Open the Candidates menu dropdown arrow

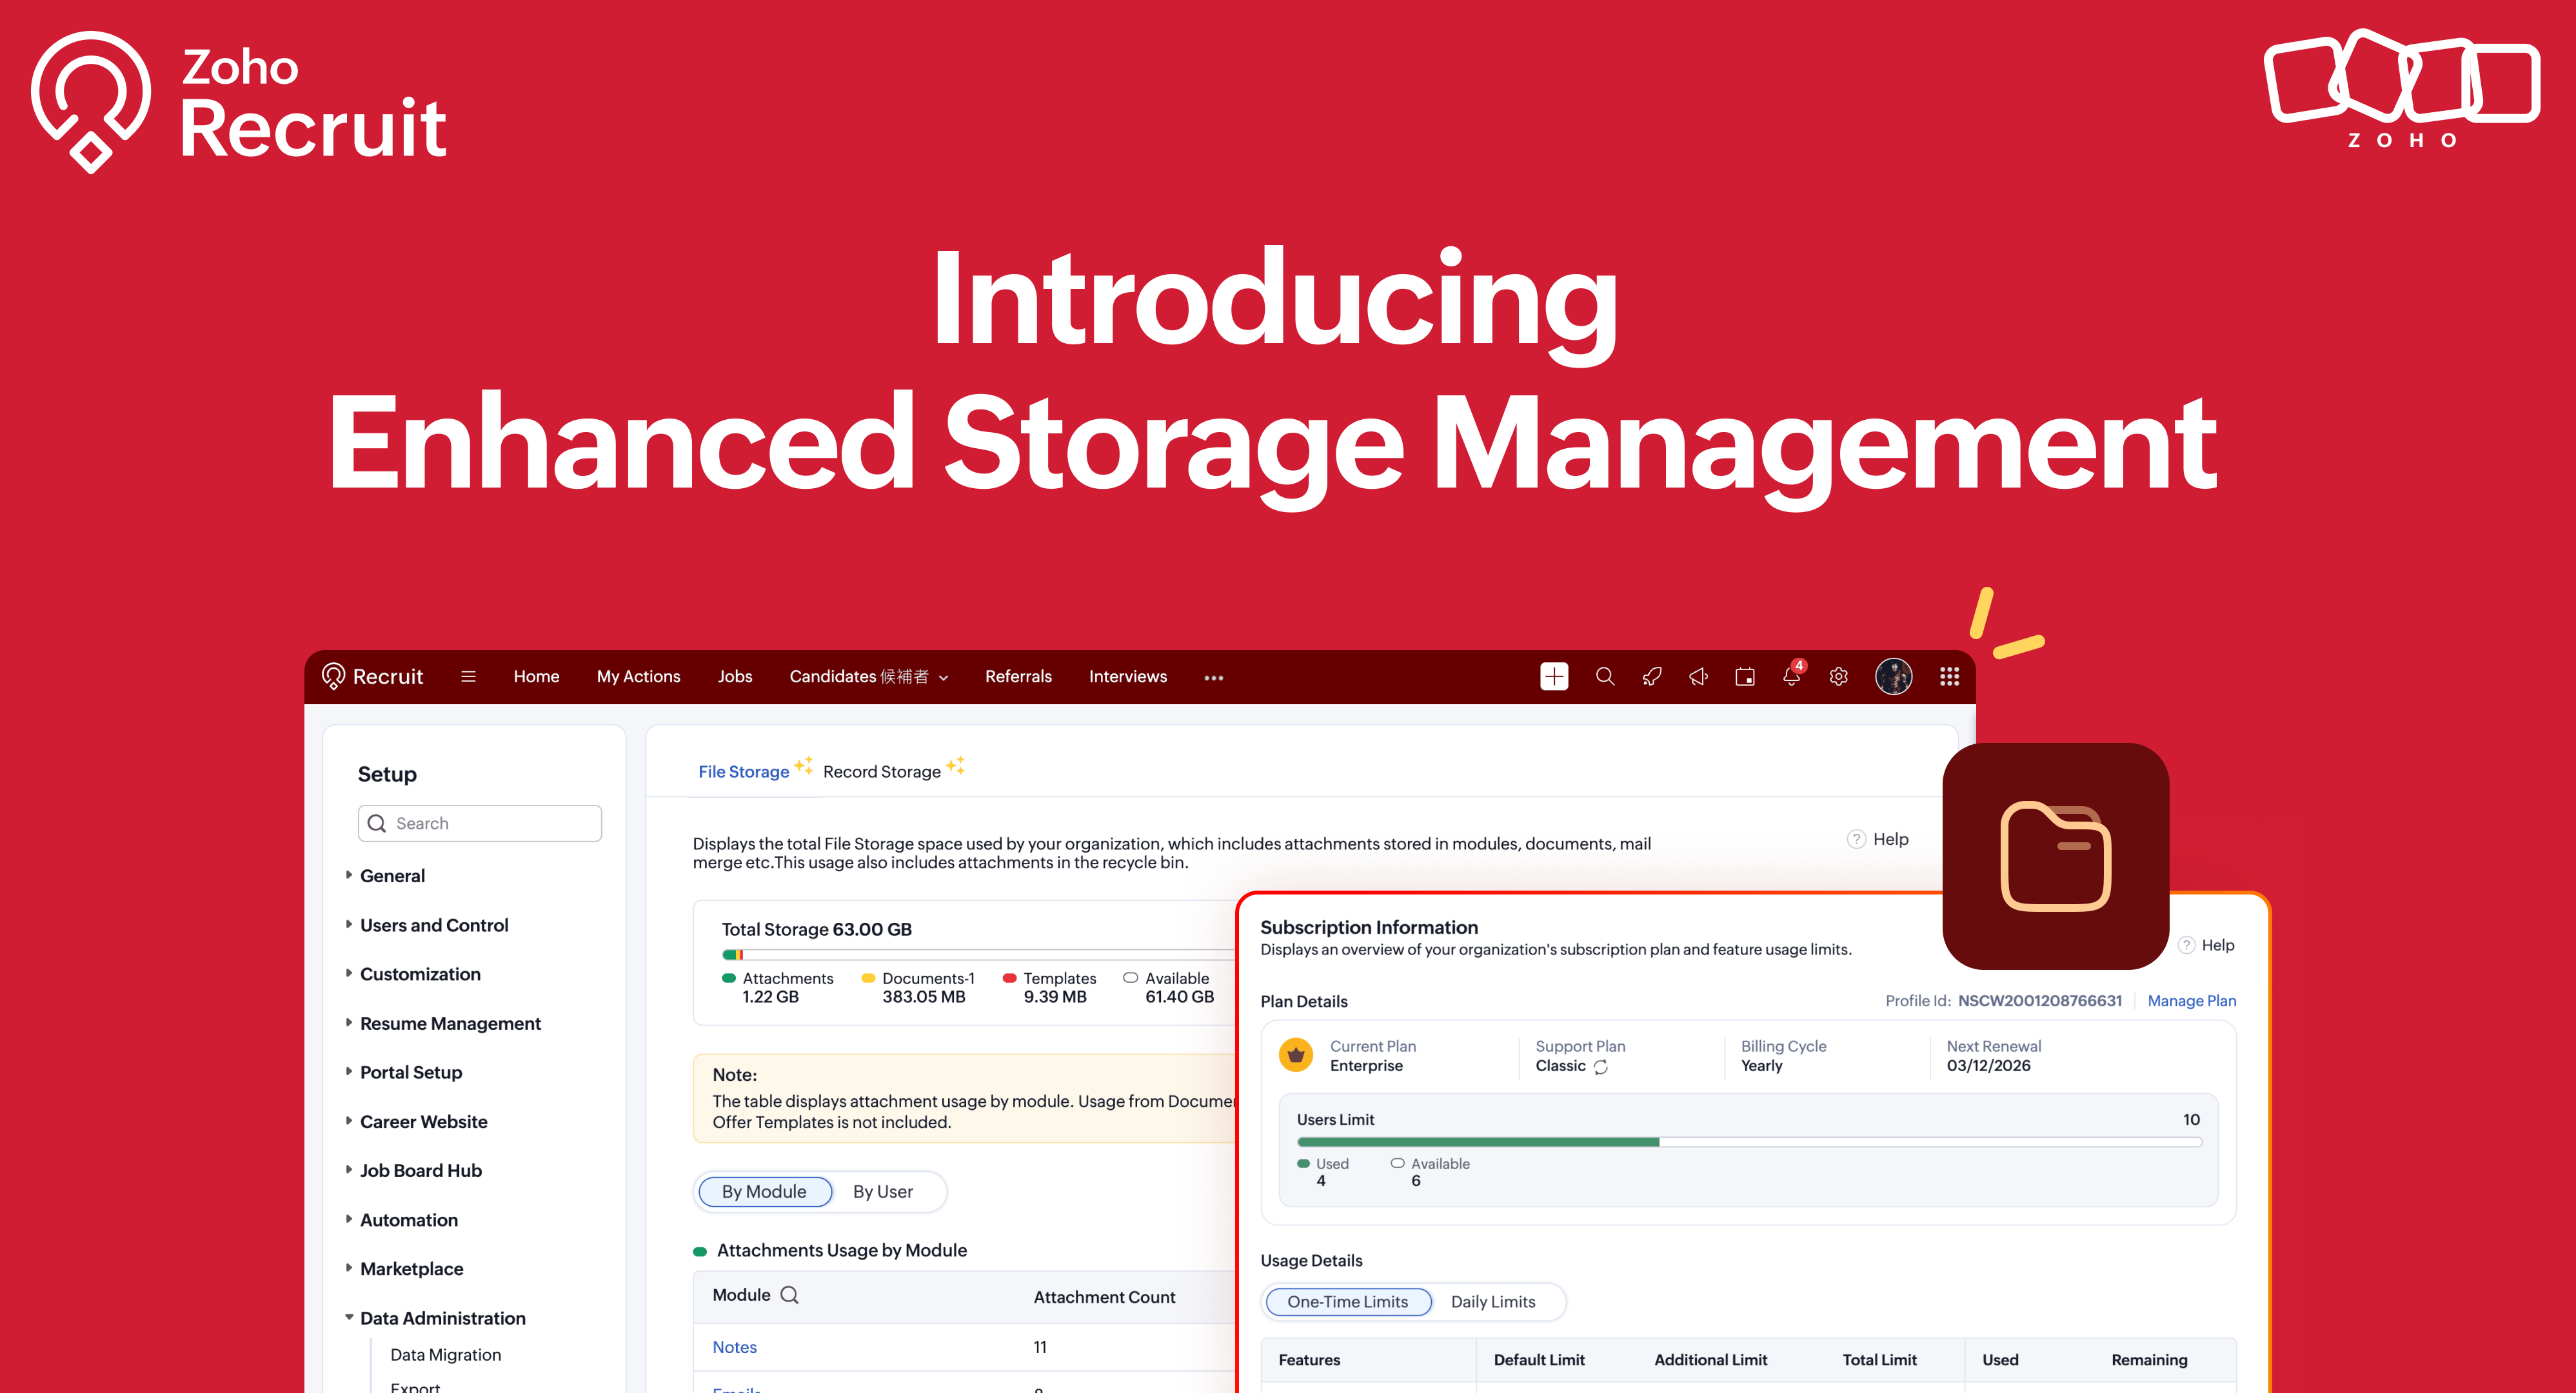pyautogui.click(x=943, y=678)
